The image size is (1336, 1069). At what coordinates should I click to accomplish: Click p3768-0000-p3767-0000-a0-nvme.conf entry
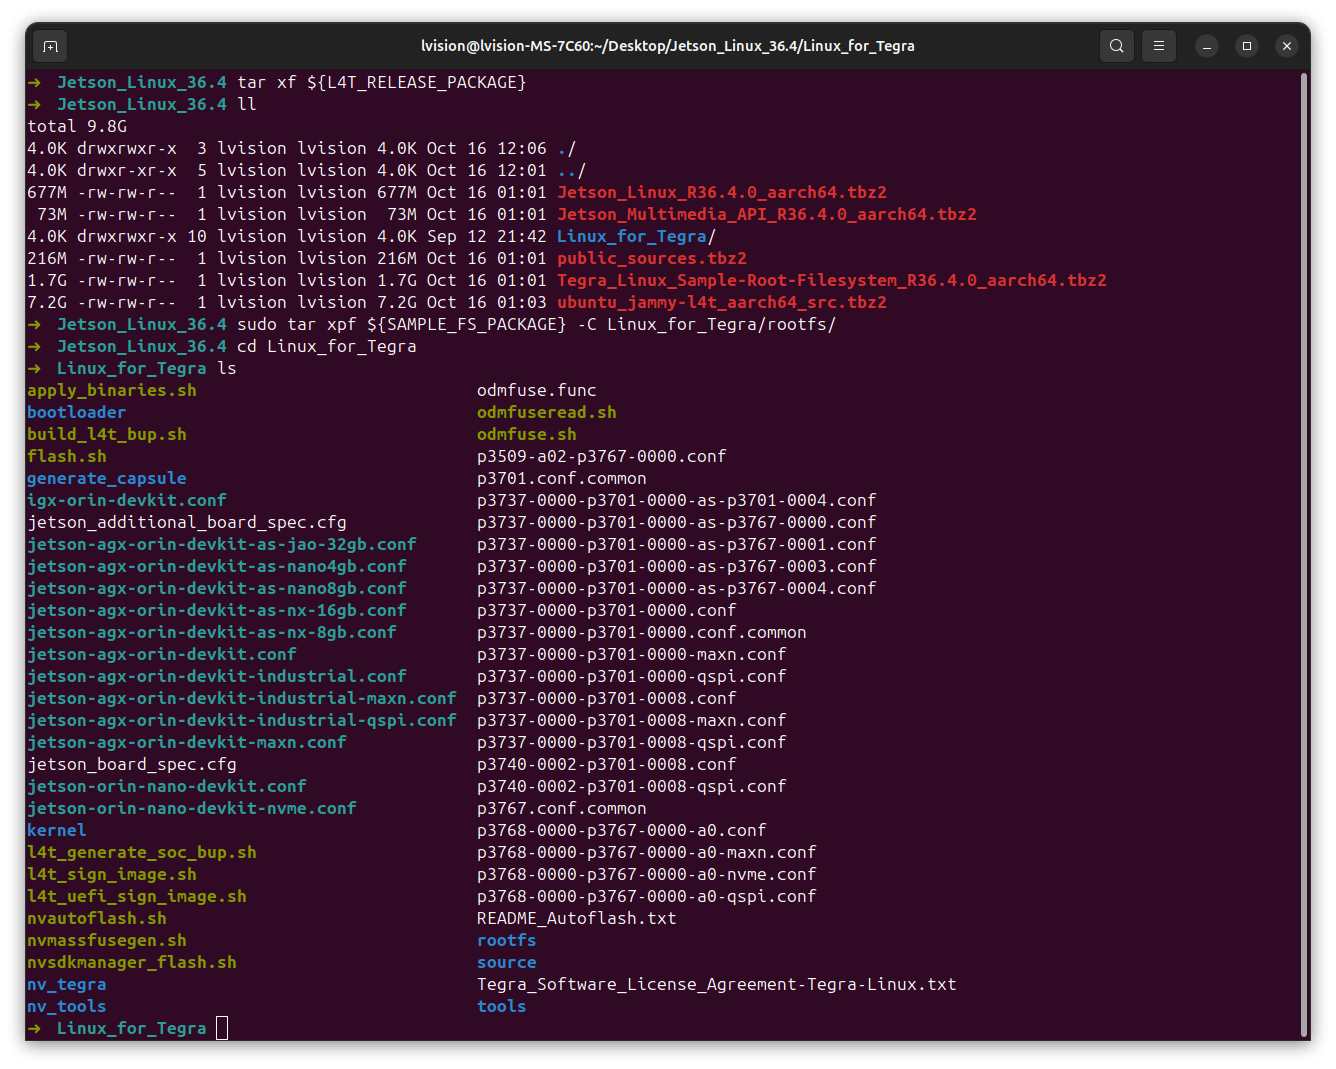[x=647, y=874]
